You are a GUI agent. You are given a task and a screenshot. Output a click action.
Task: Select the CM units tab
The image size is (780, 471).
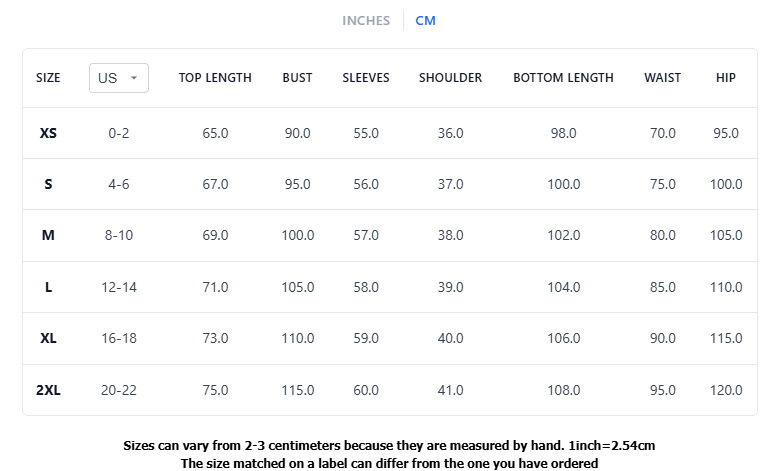click(x=425, y=20)
